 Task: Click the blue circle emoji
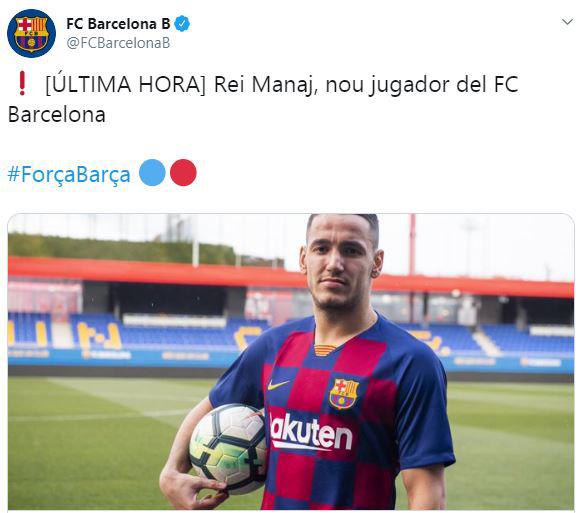pos(152,172)
